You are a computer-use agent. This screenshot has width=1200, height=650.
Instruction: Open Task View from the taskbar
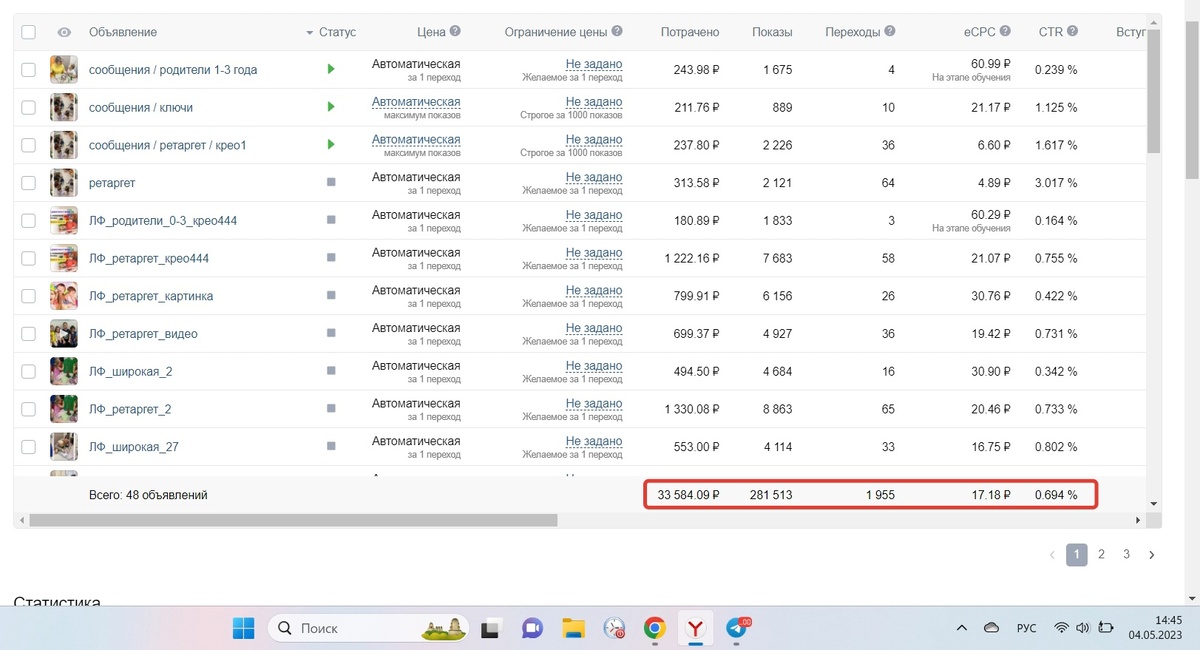pyautogui.click(x=491, y=628)
